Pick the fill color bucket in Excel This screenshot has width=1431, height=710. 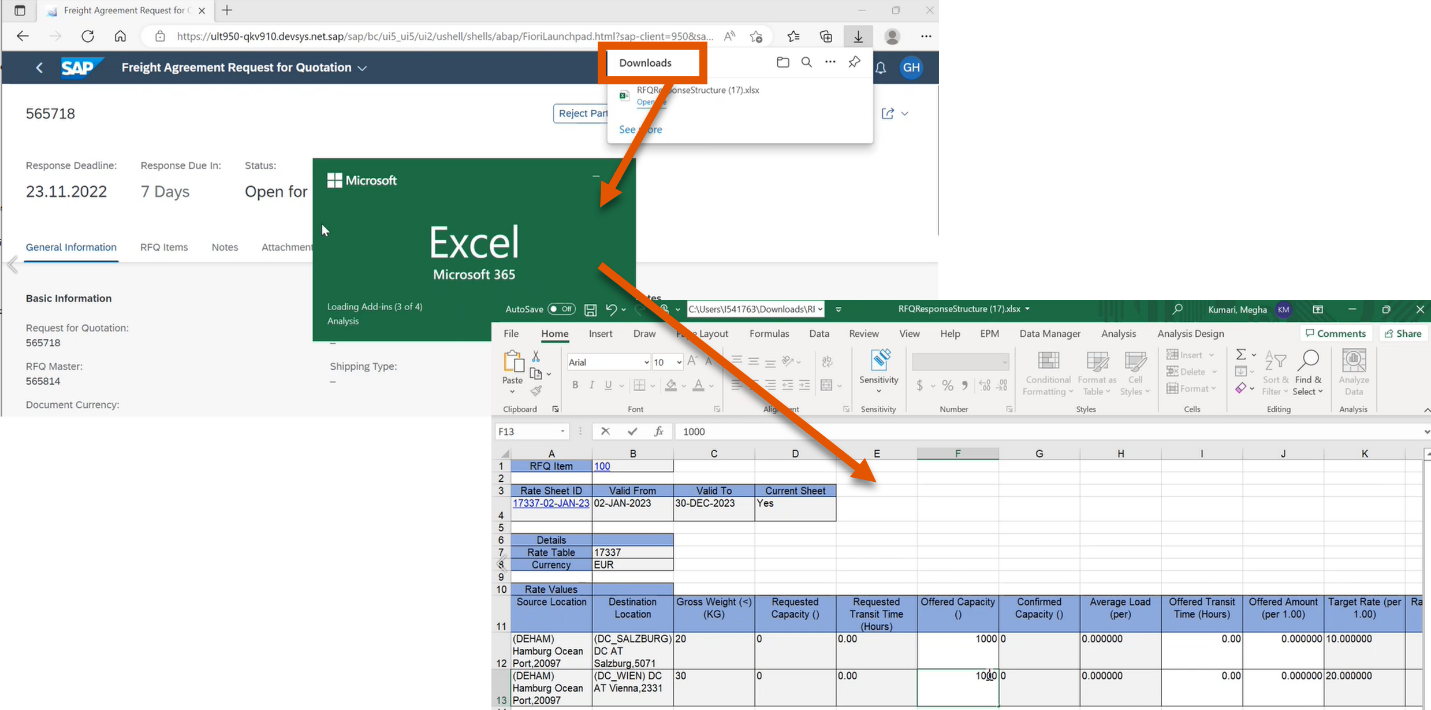[672, 385]
